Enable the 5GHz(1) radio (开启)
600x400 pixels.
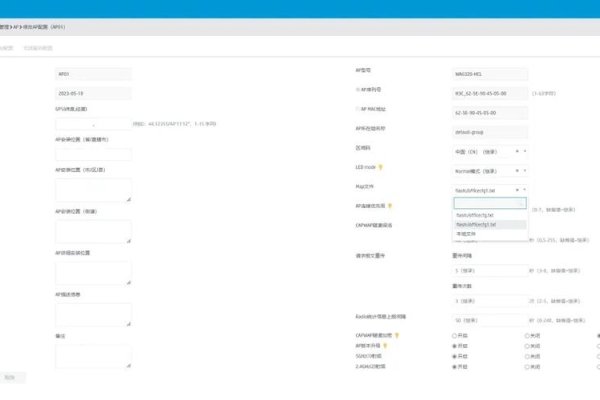[454, 356]
